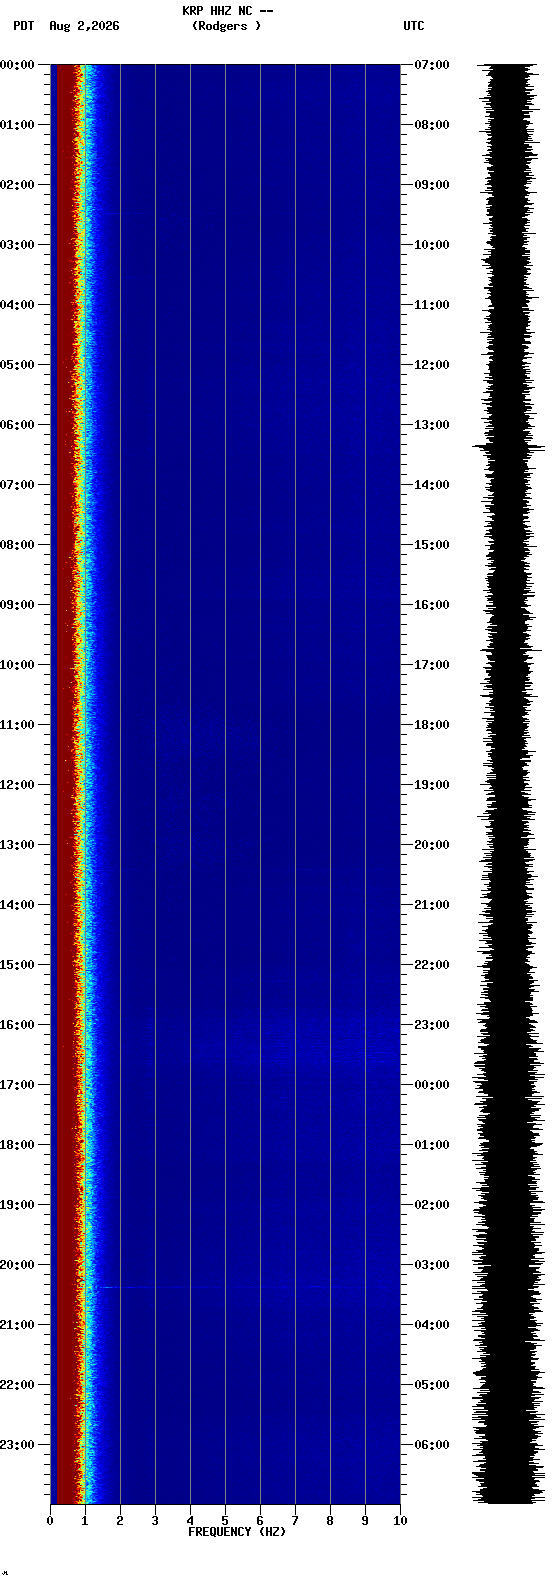Click the 'PDT' timezone label
Image resolution: width=552 pixels, height=1584 pixels.
pos(23,26)
